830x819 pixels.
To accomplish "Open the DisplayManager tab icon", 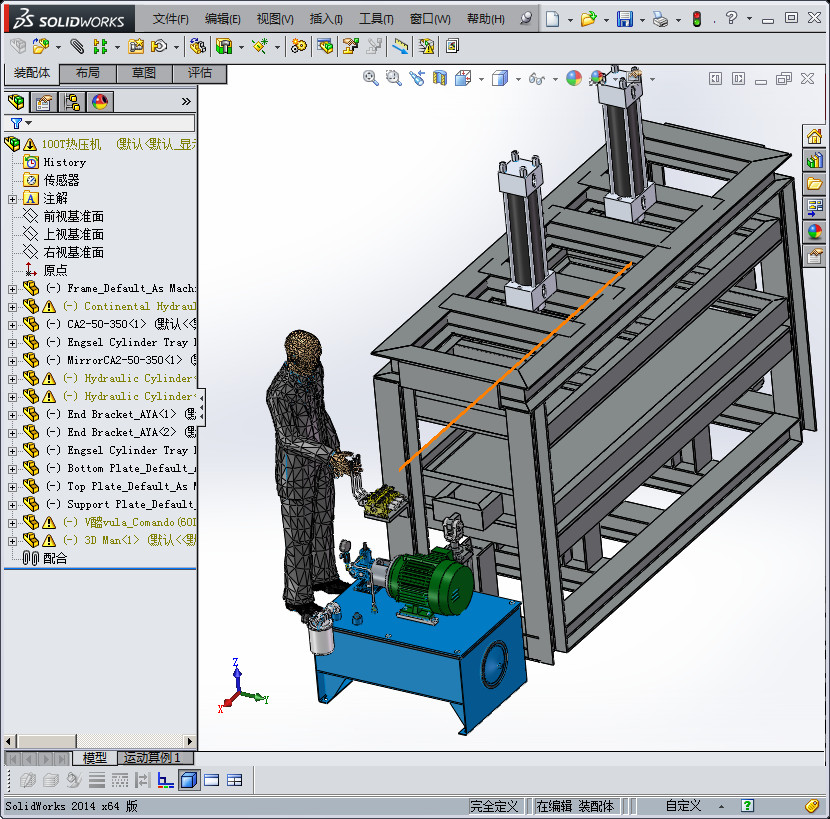I will tap(100, 102).
